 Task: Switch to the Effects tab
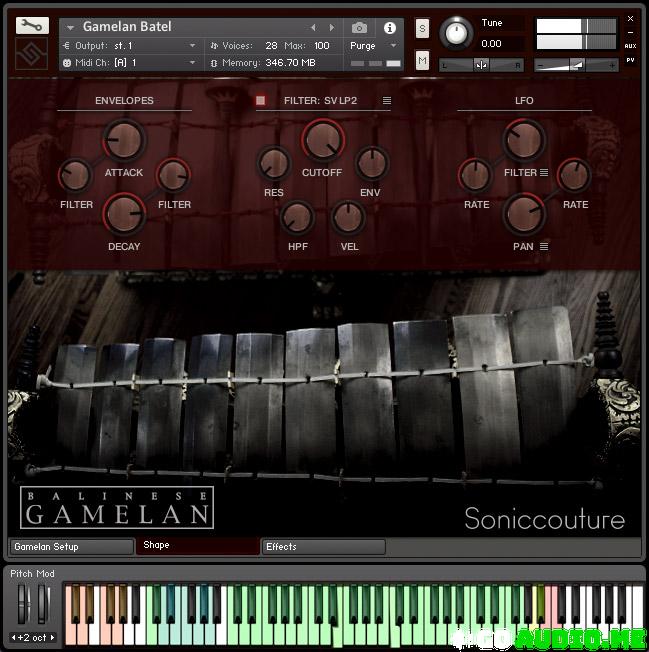tap(323, 547)
